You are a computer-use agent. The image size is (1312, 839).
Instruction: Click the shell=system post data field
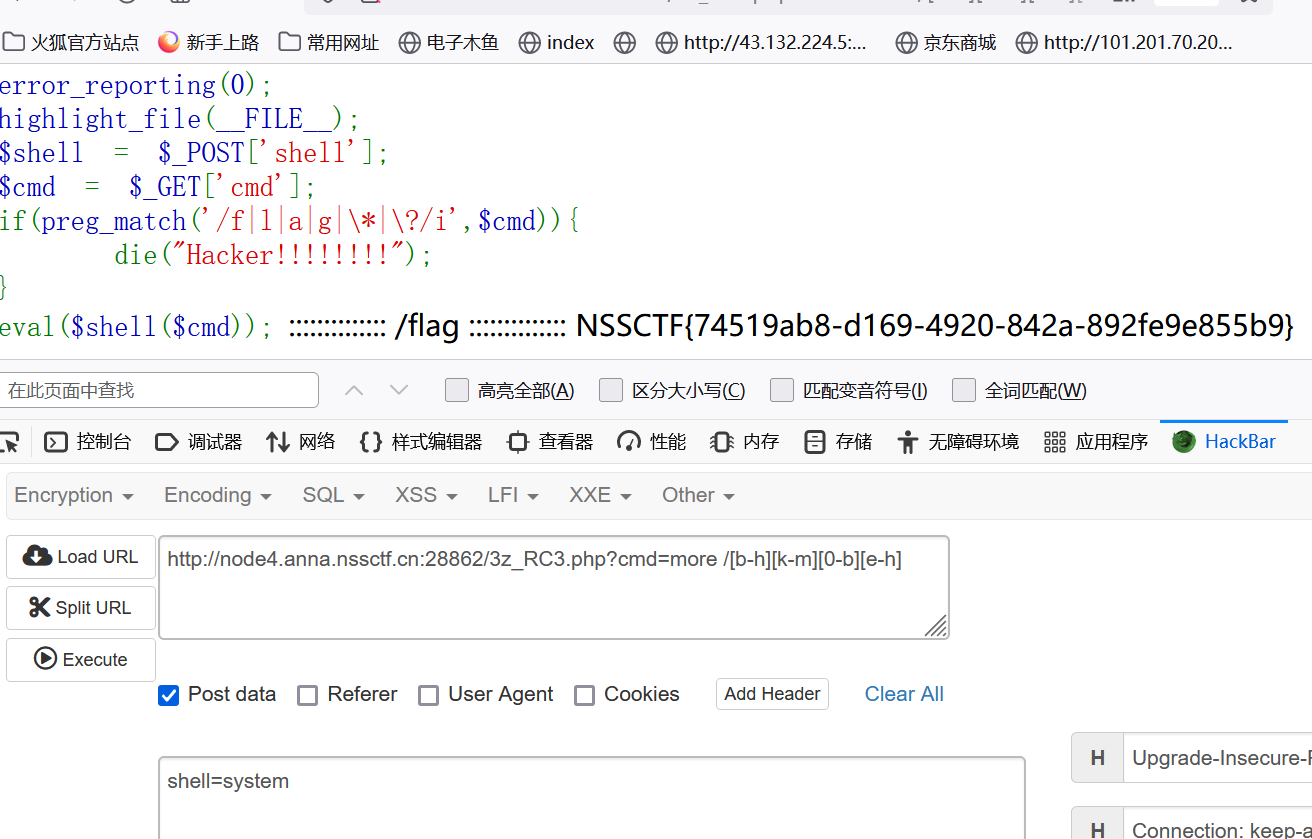click(592, 798)
